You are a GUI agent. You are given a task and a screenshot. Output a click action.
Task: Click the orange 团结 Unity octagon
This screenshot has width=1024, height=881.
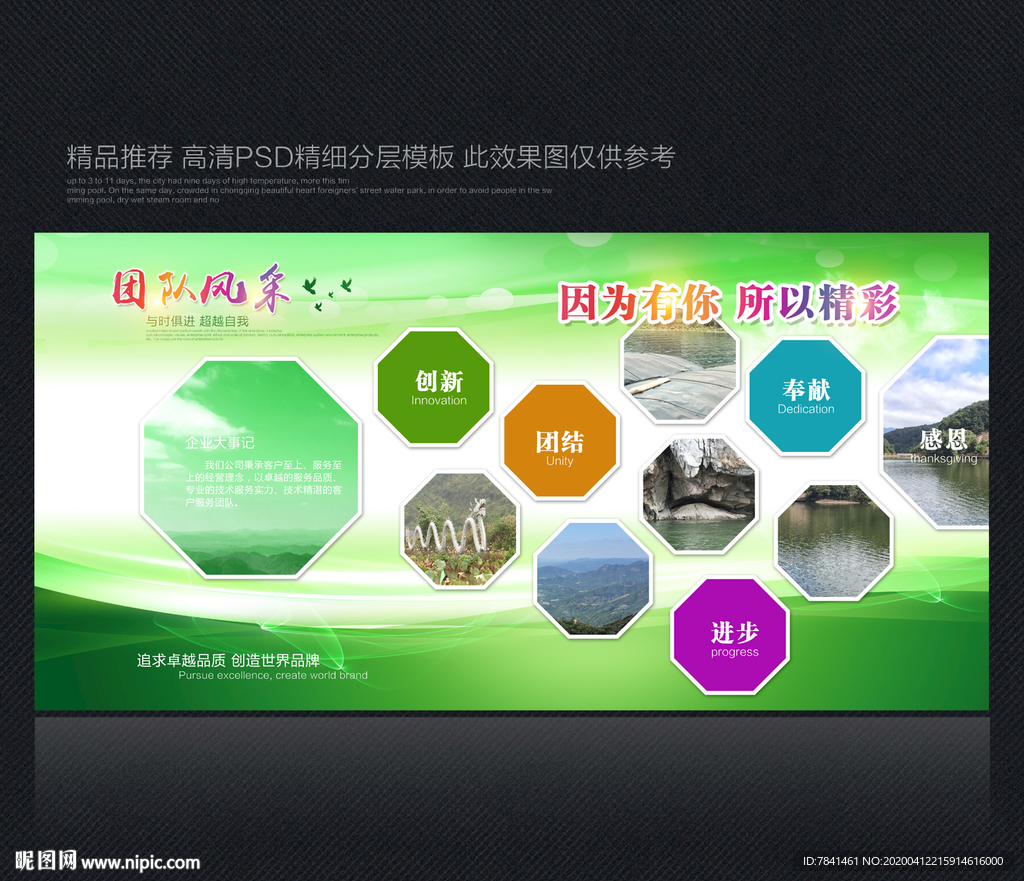(x=560, y=441)
